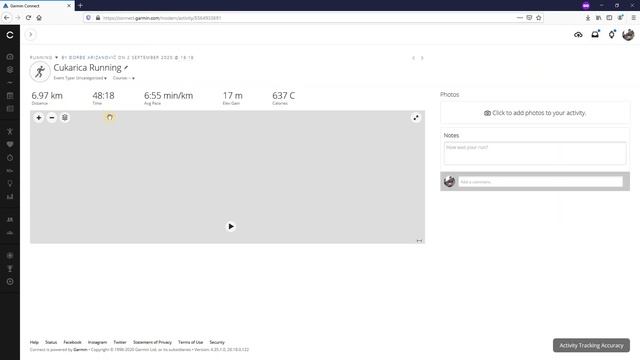Open a new browser tab
Screen dimensions: 640x360
click(x=80, y=6)
